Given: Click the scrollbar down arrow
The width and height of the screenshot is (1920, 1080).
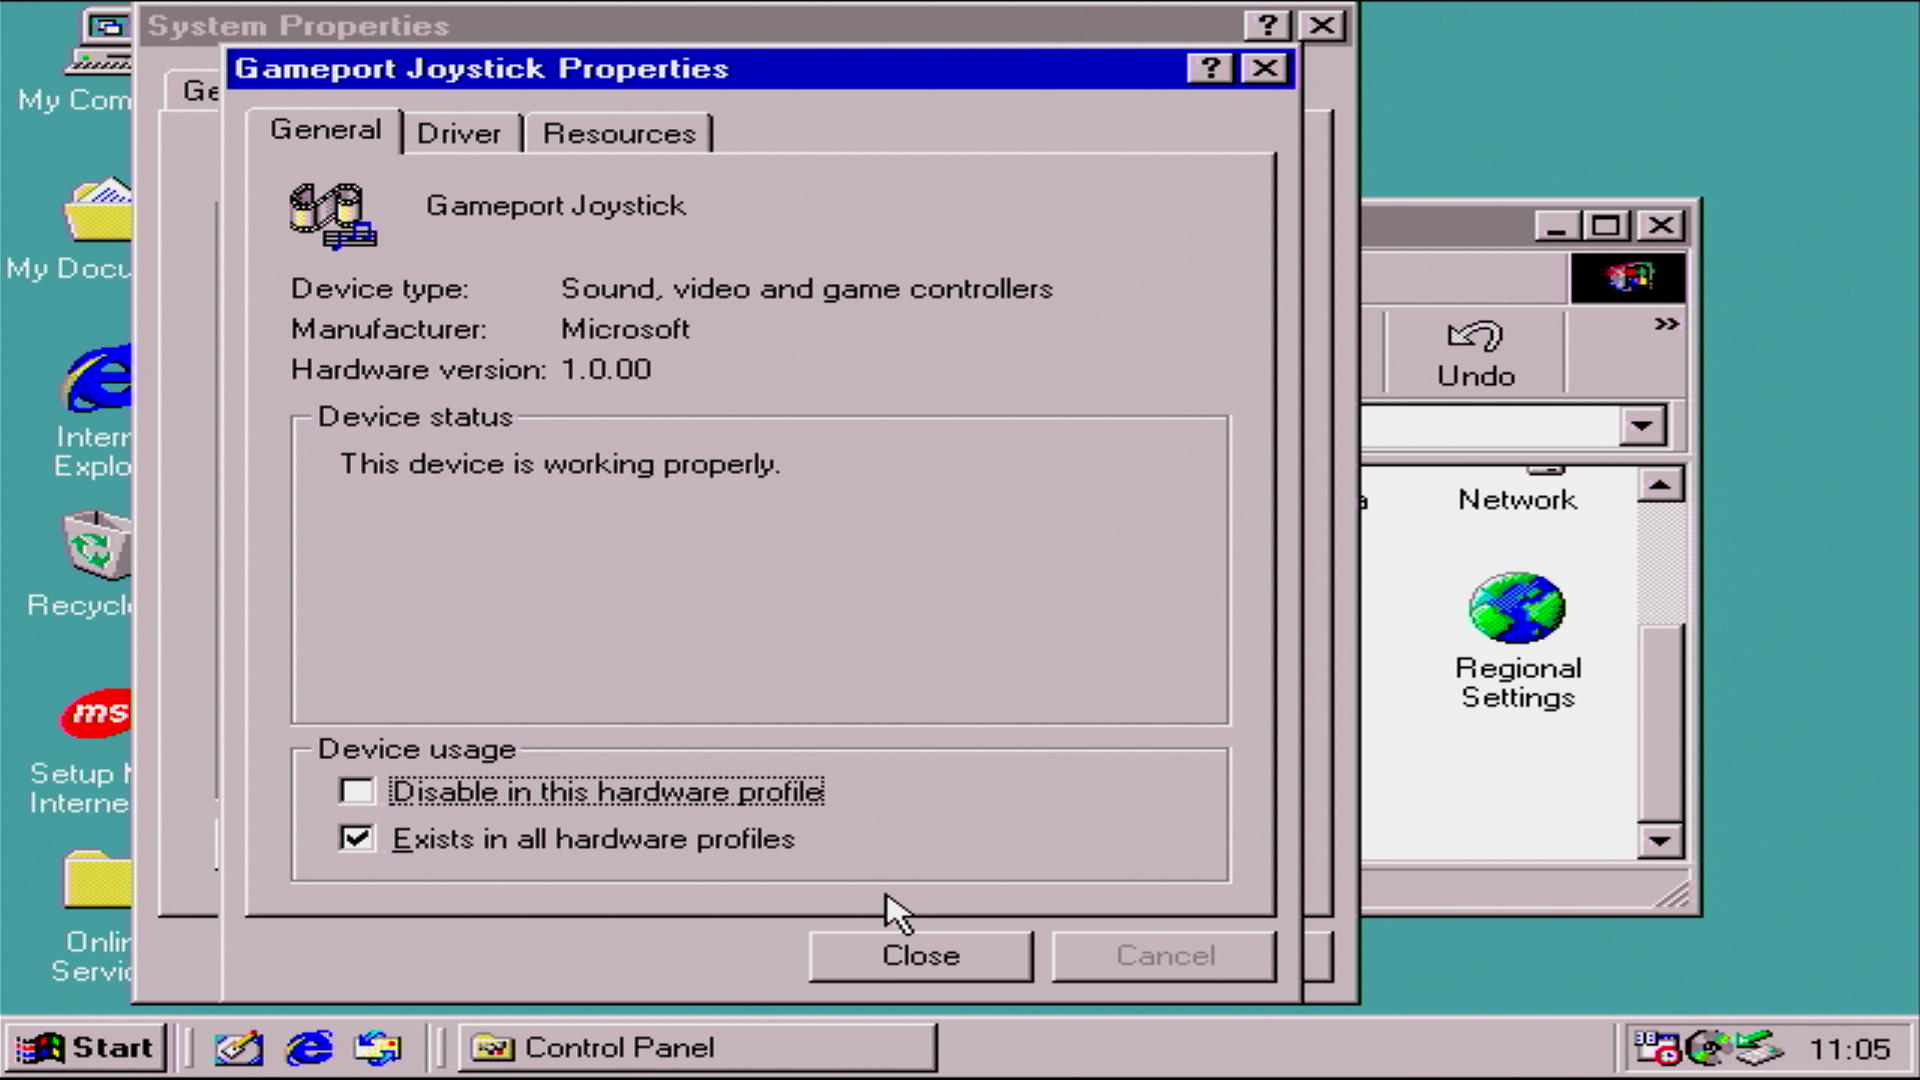Looking at the screenshot, I should point(1660,840).
